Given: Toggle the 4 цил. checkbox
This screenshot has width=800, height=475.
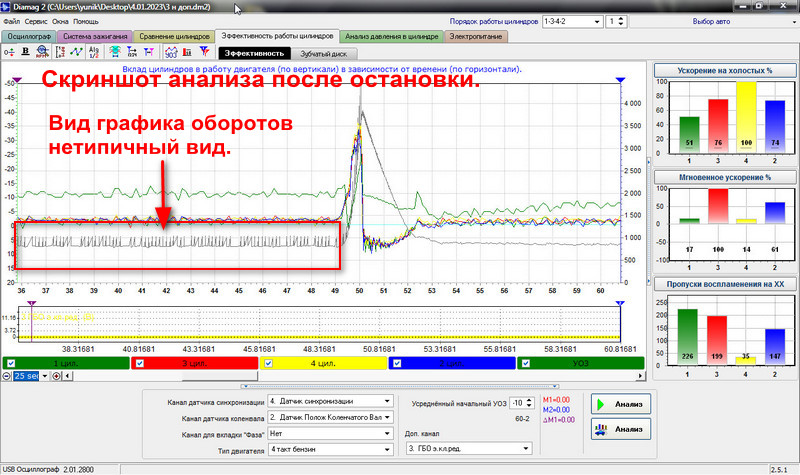Looking at the screenshot, I should 268,363.
